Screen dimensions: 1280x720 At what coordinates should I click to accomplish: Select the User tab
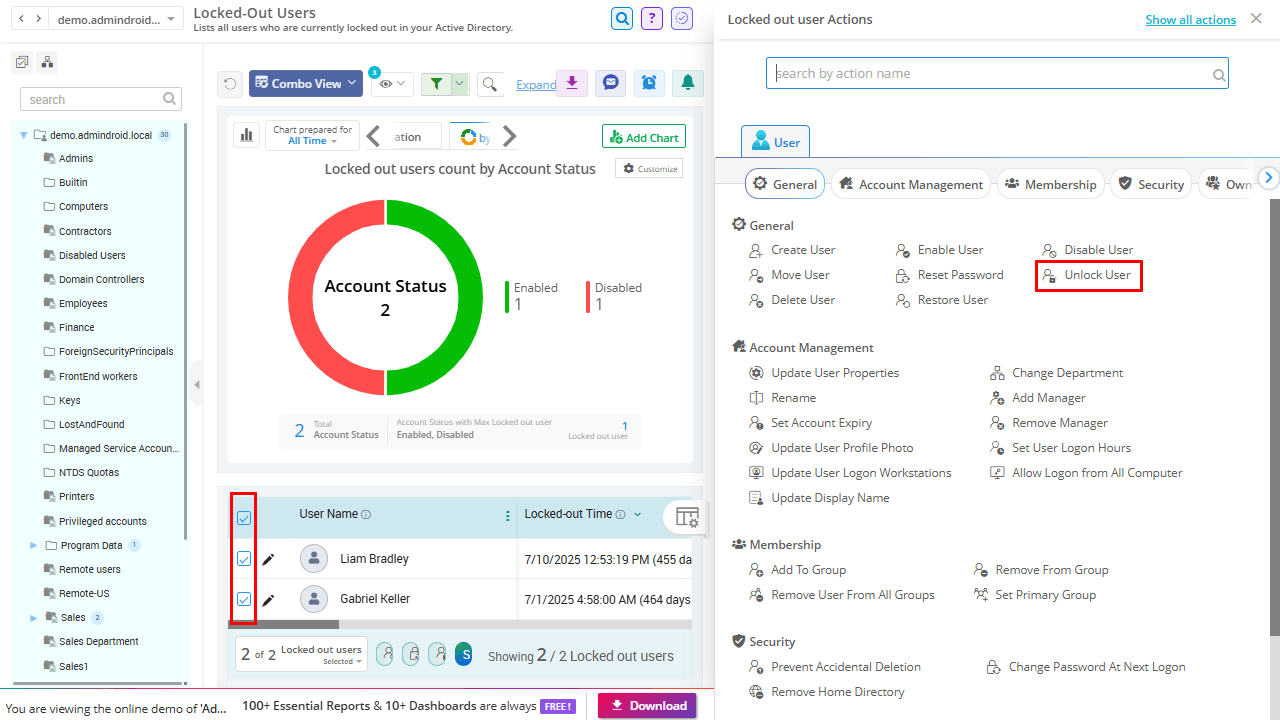click(x=775, y=142)
